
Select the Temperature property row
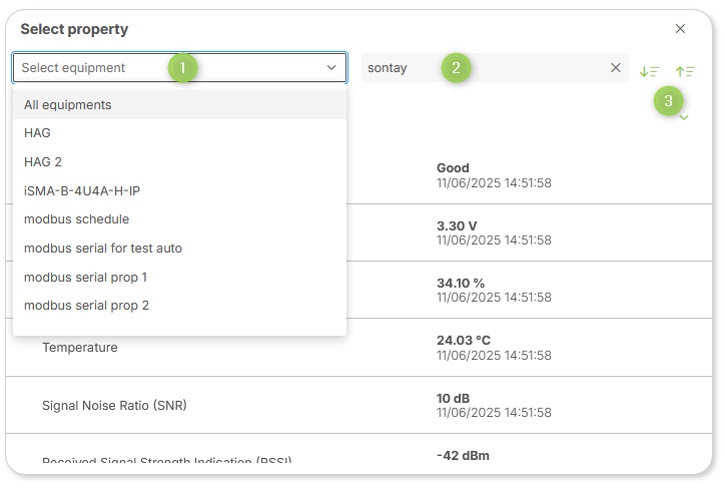[359, 348]
